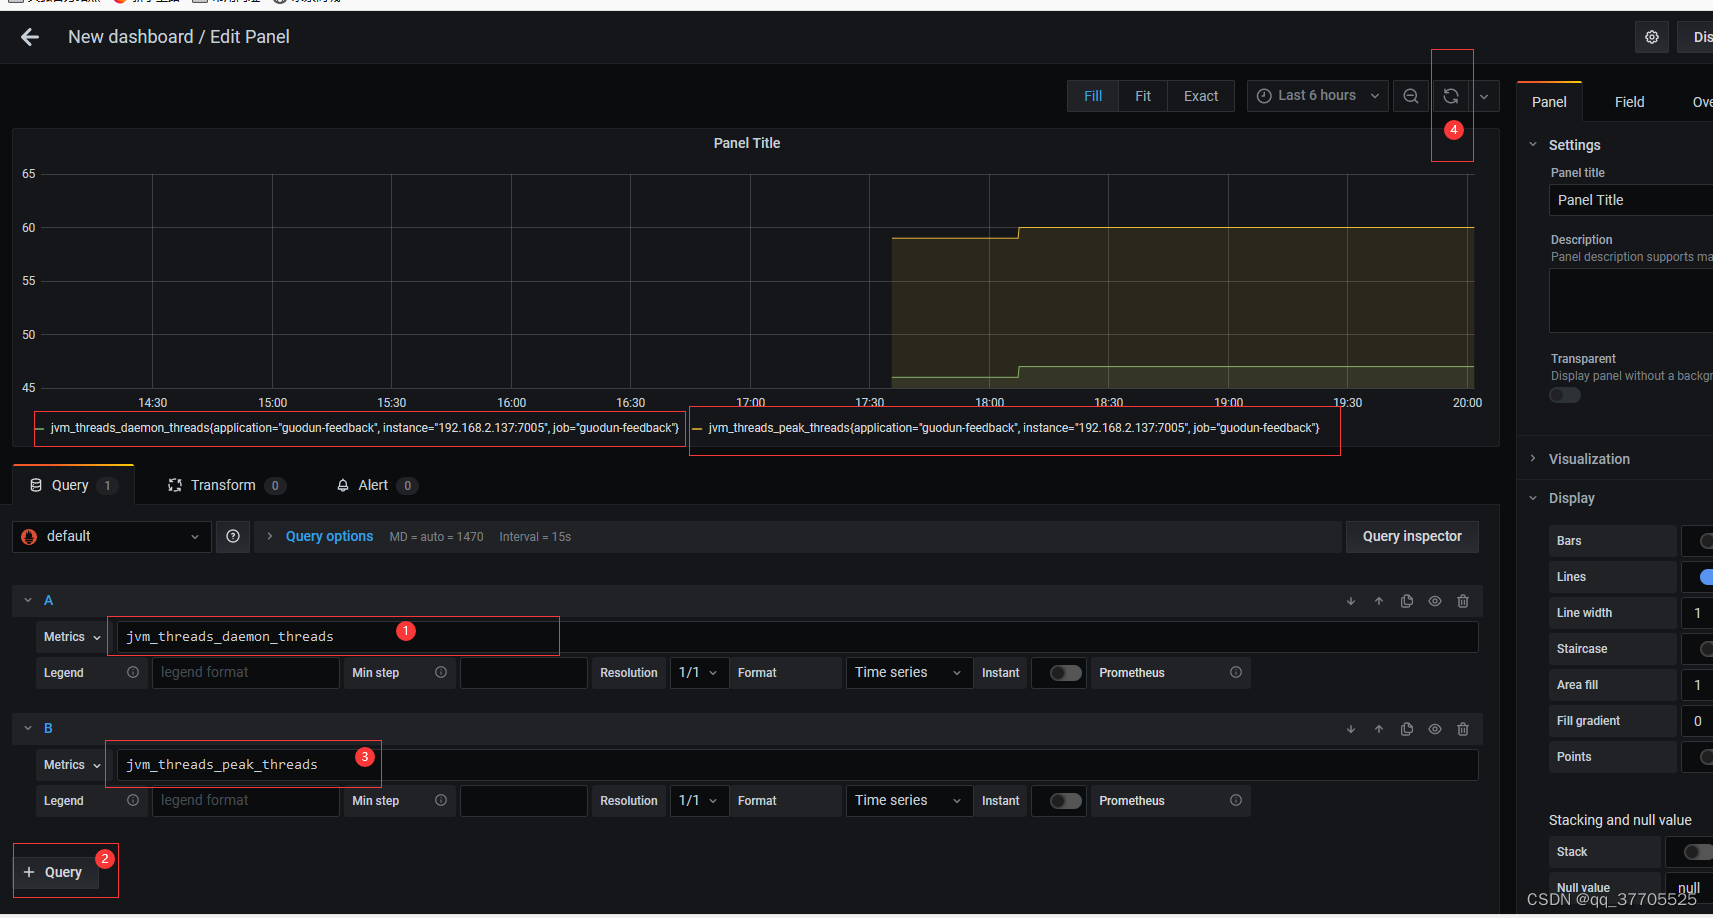
Task: Go back using the arrow icon
Action: pyautogui.click(x=30, y=37)
